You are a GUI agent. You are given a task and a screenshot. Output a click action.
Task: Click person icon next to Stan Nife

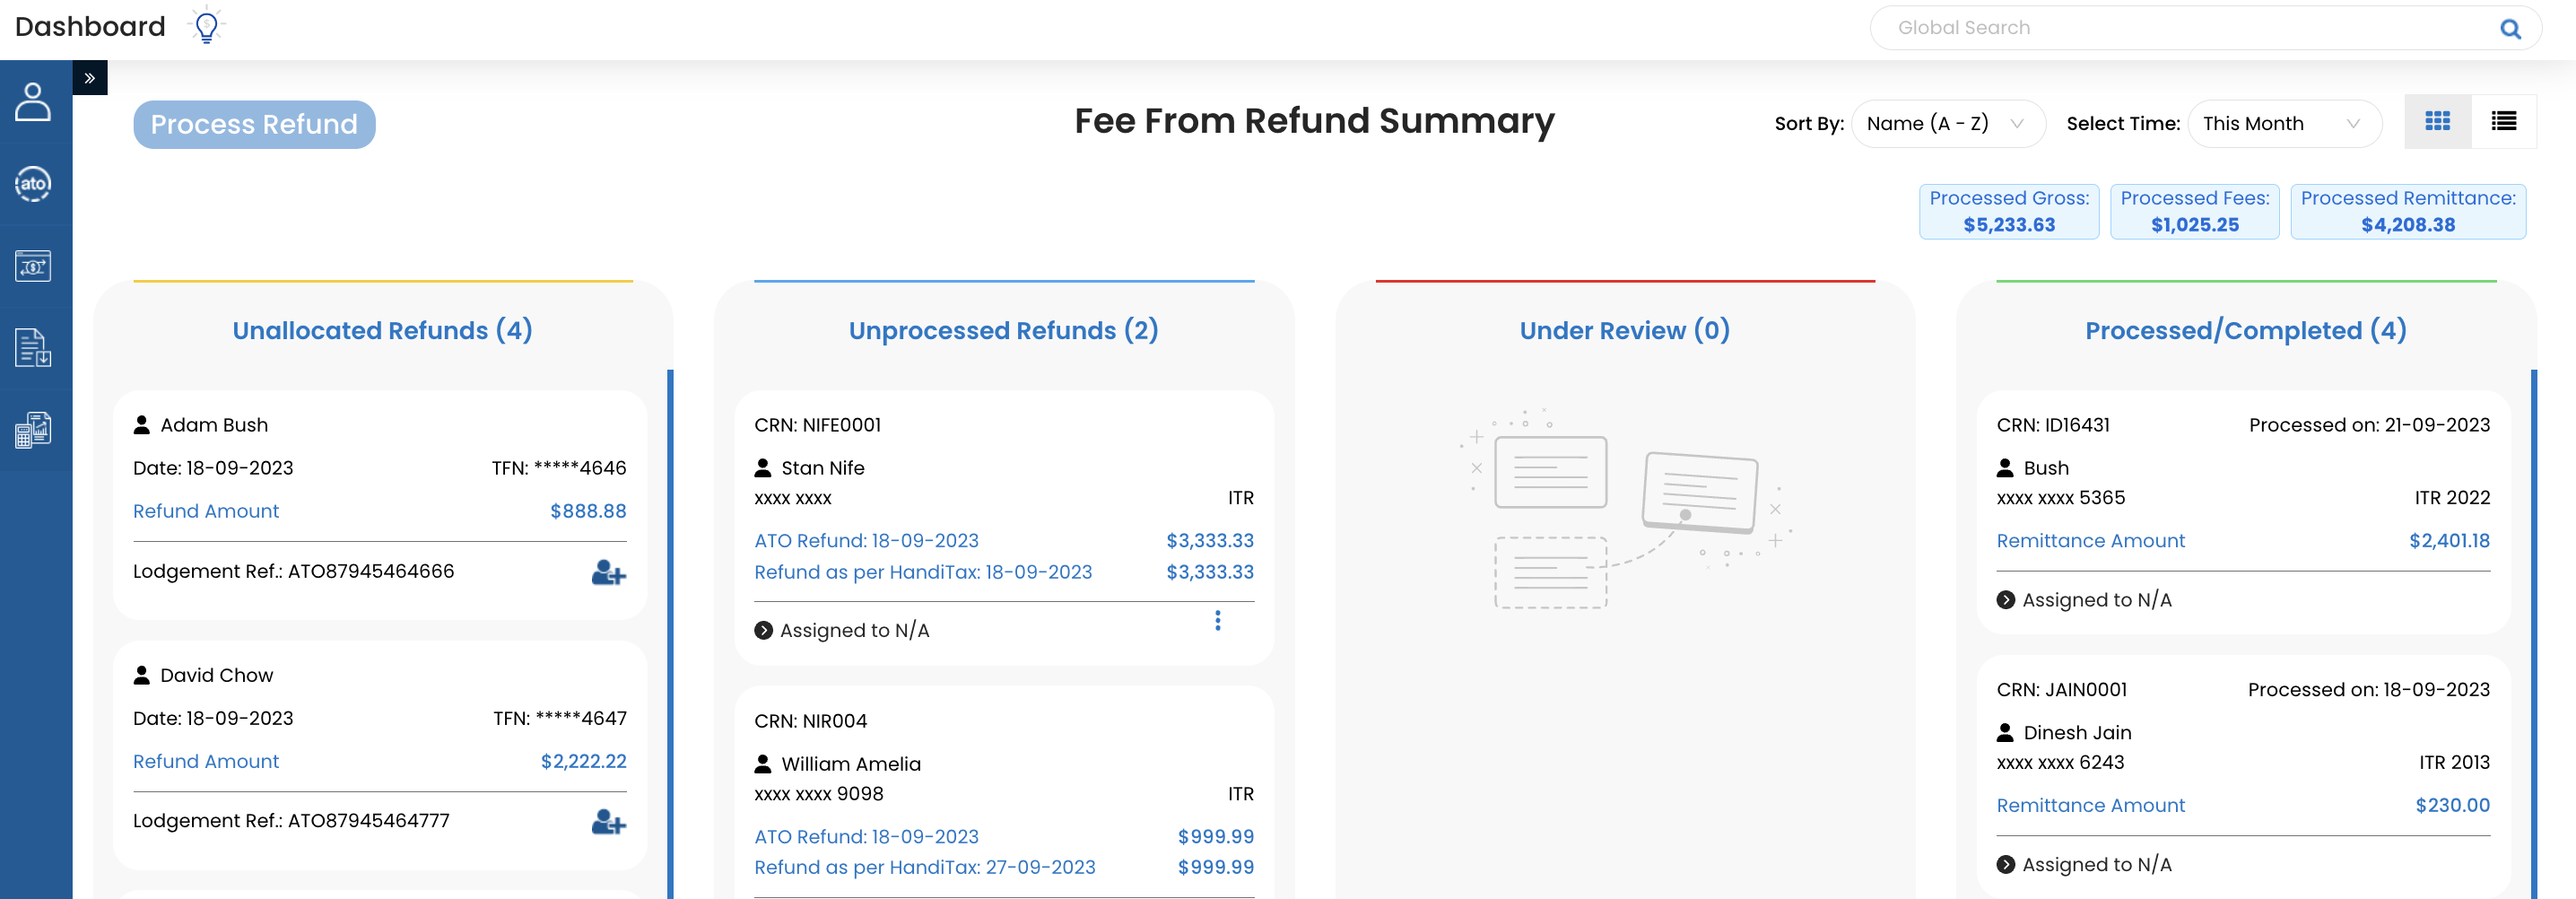[763, 468]
